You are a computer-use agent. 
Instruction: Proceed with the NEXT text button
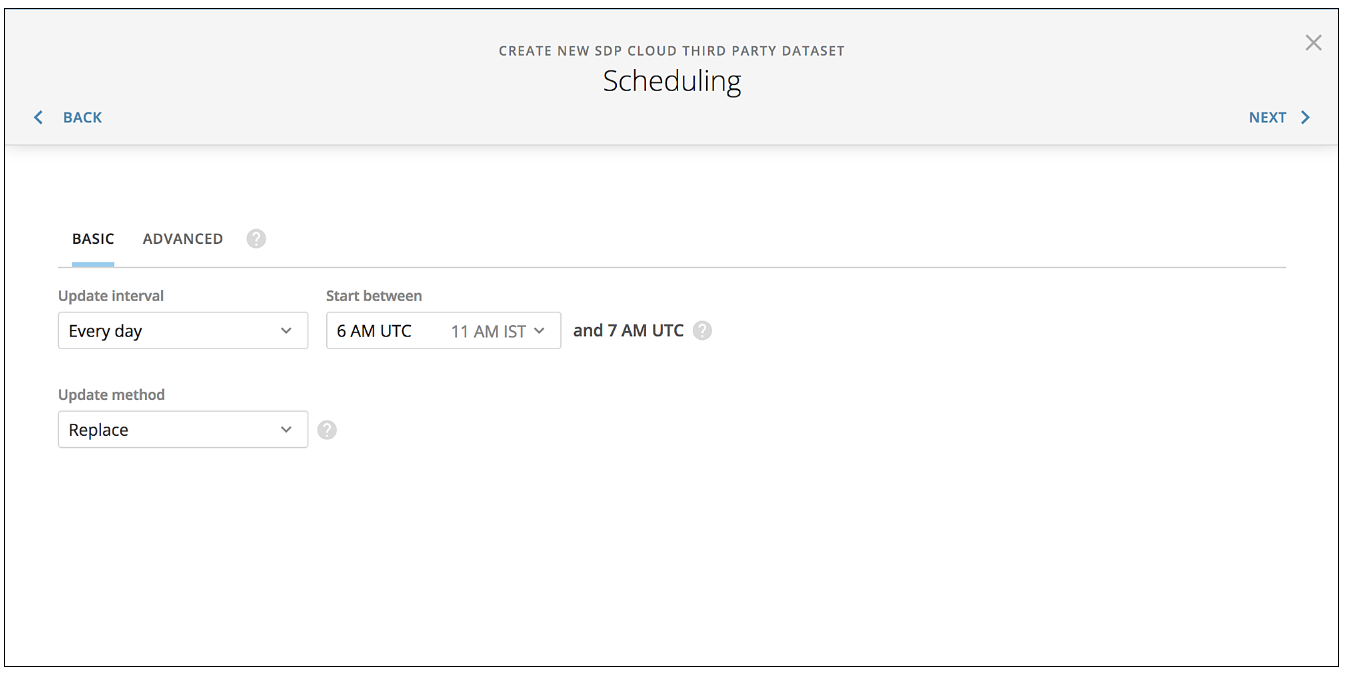pyautogui.click(x=1267, y=118)
